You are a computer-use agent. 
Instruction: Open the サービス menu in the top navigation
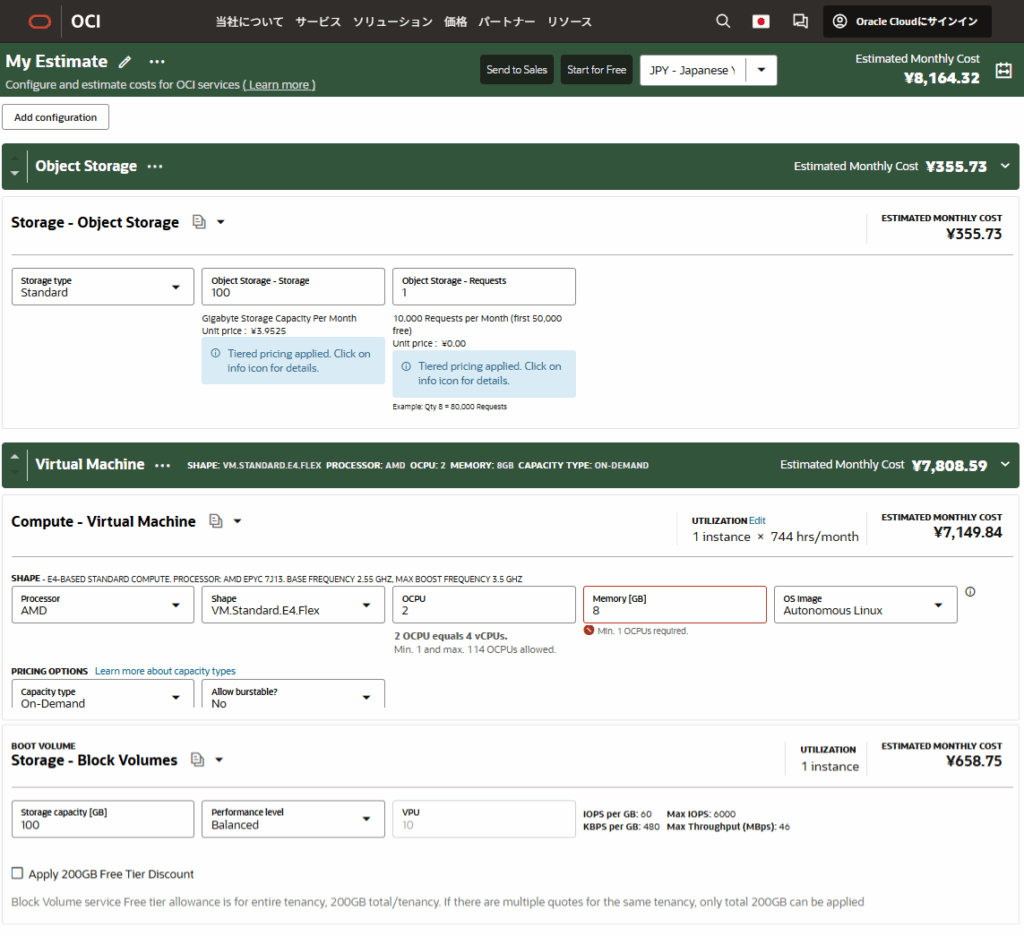[318, 22]
